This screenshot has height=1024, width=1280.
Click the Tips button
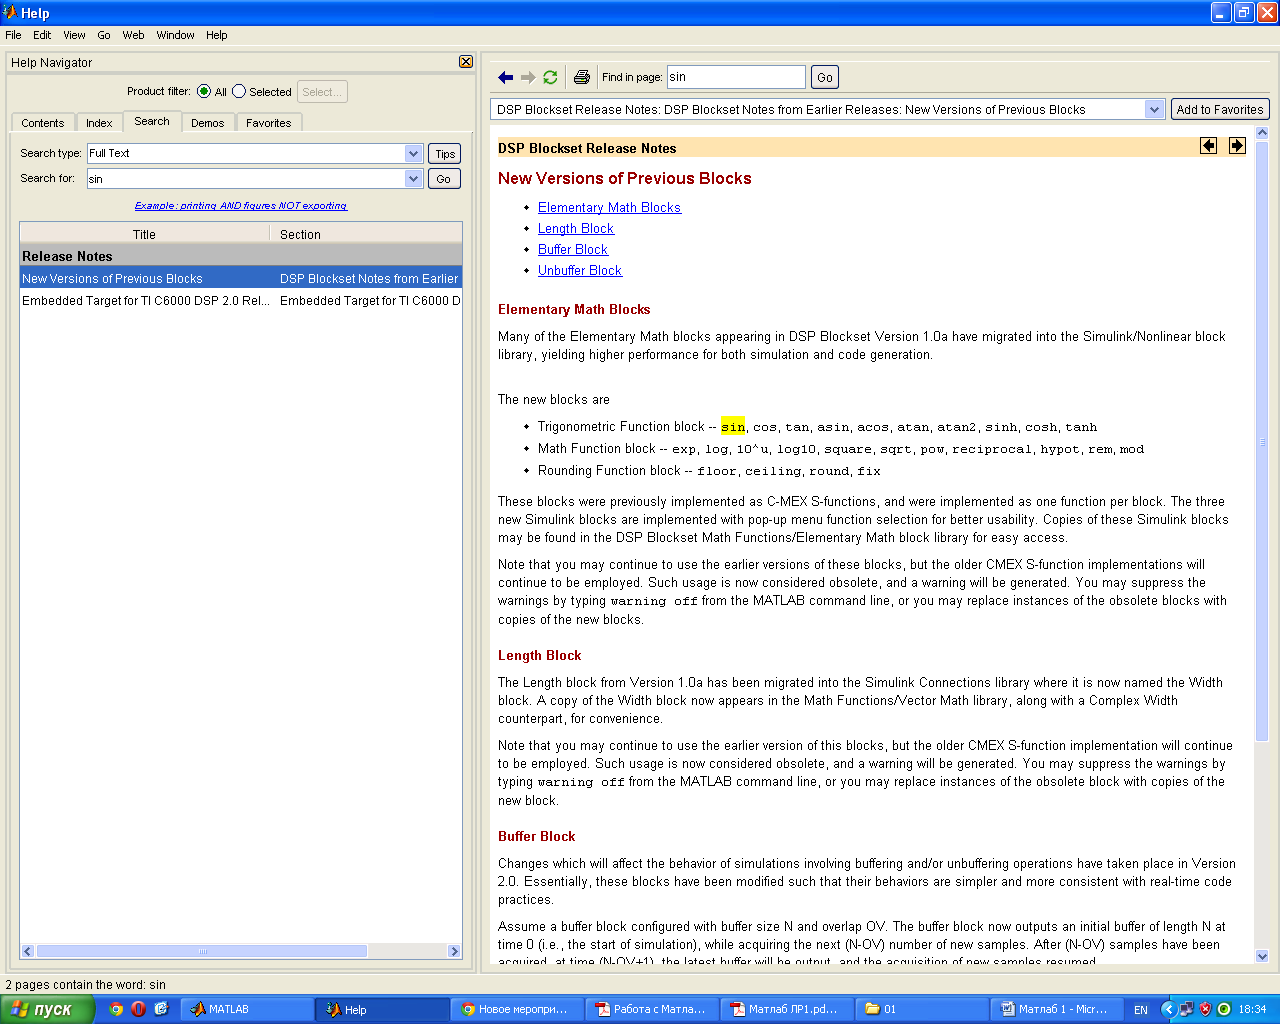click(x=445, y=153)
